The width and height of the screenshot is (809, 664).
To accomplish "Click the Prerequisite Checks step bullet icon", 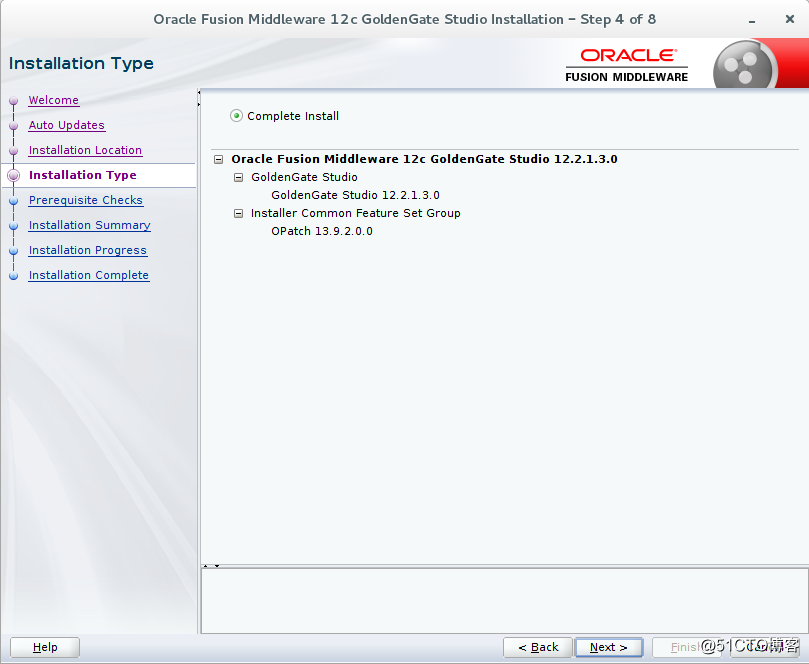I will click(14, 201).
